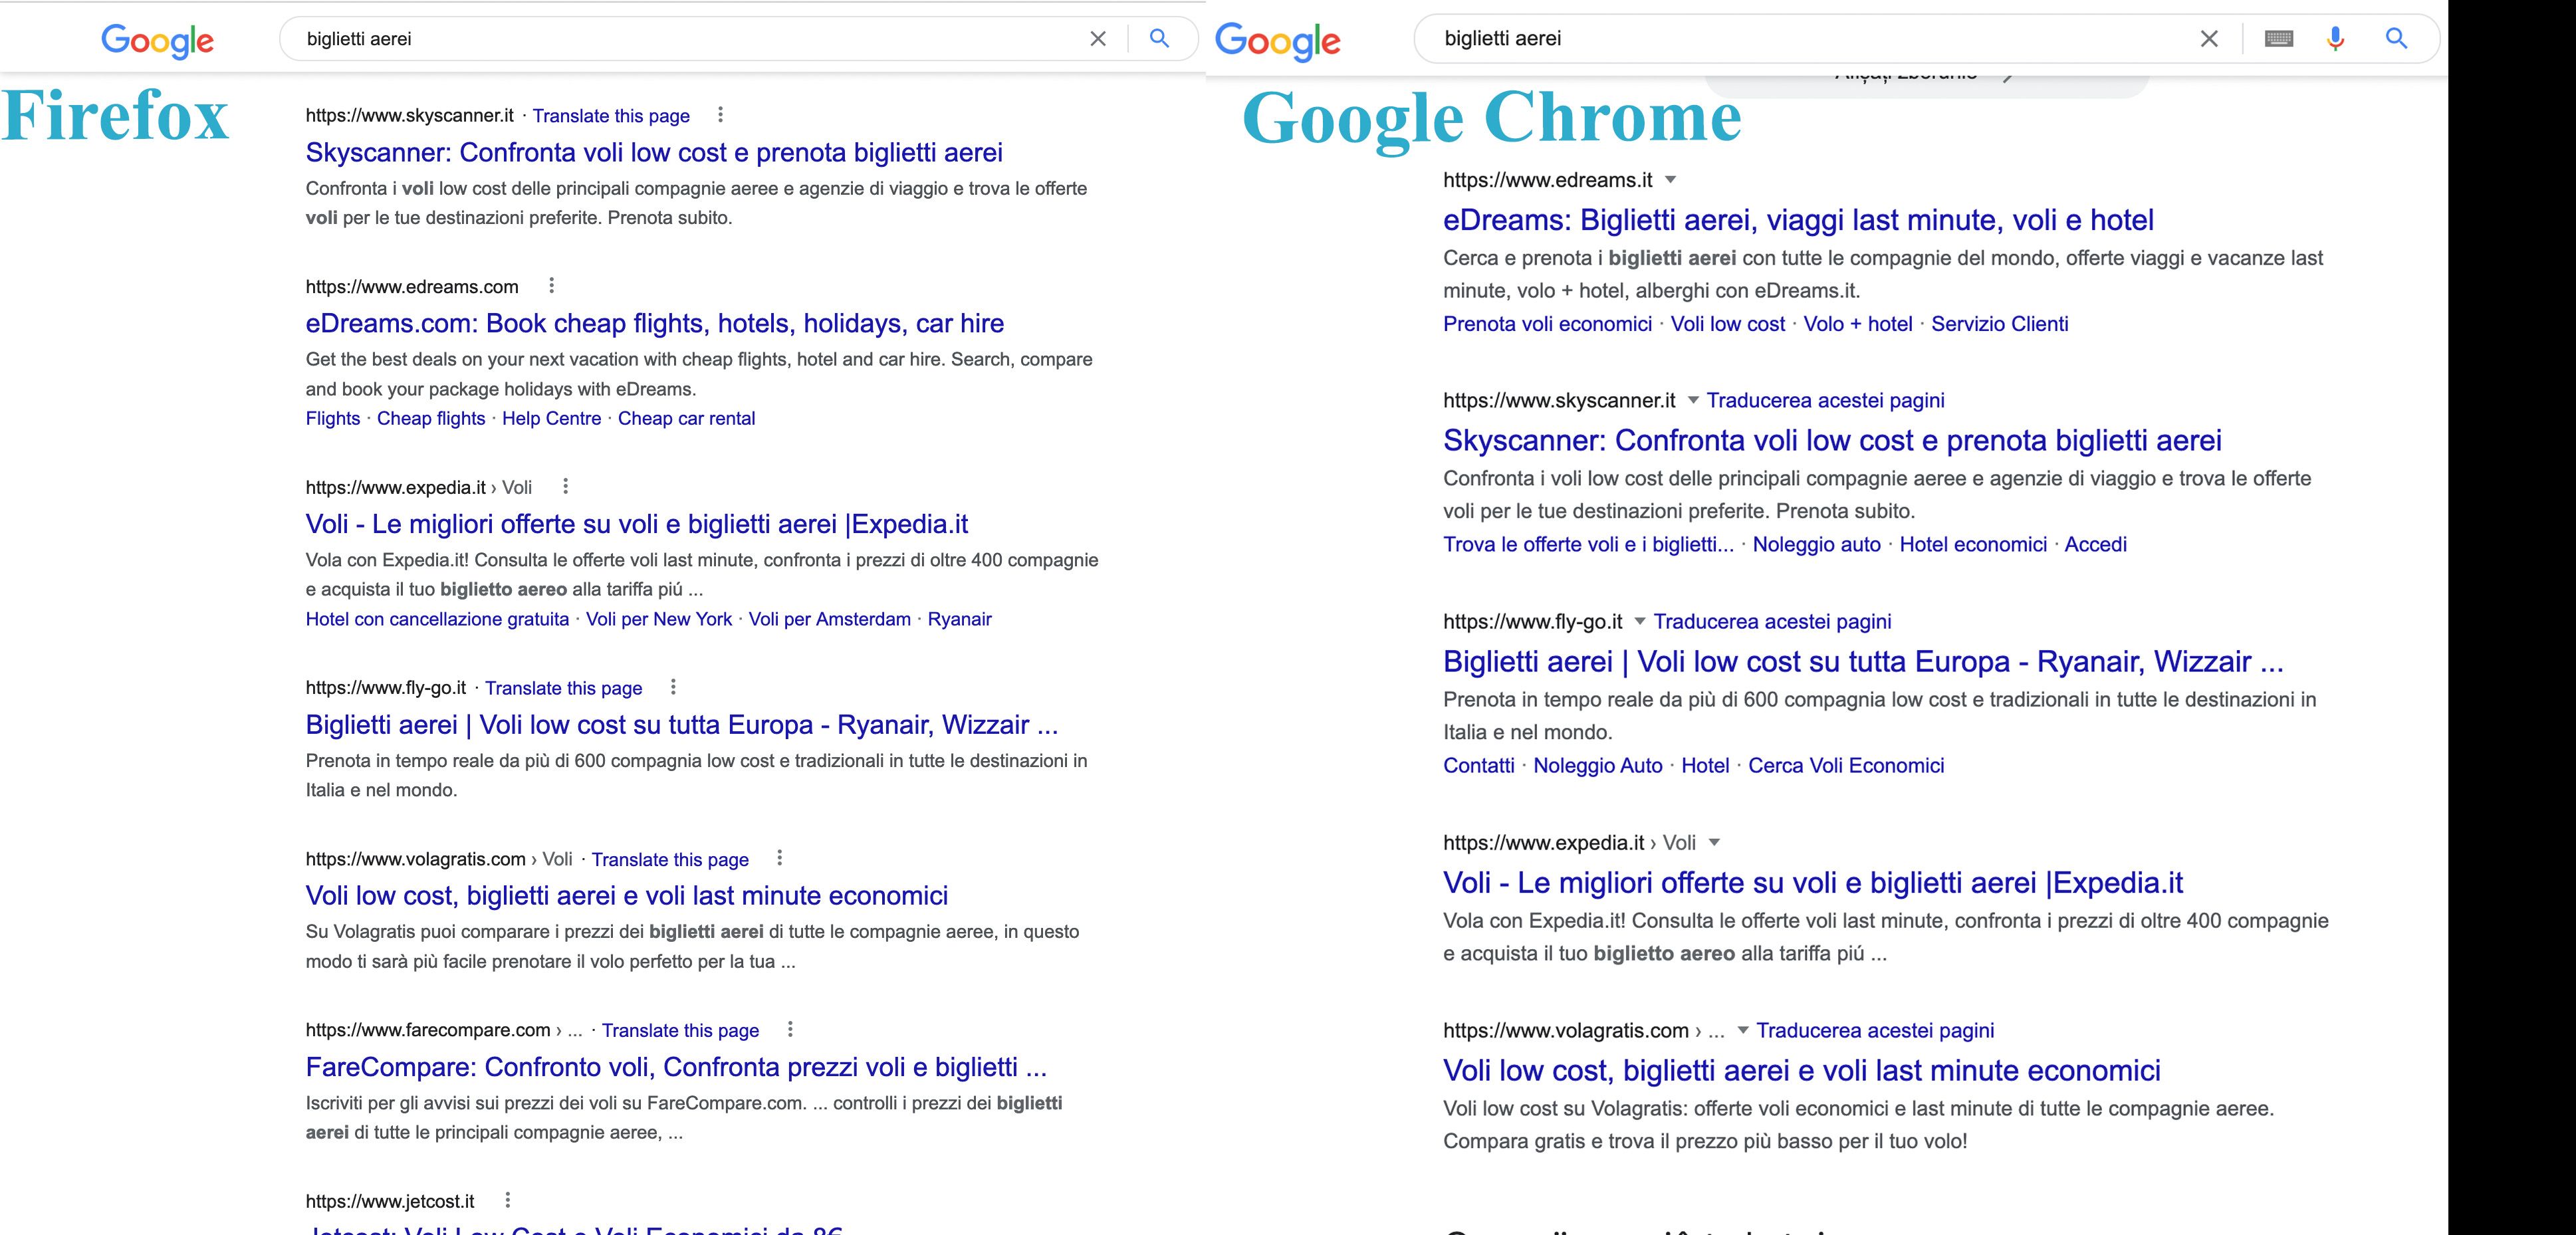Click Traducerea acestei pagini next to fly-go.it

click(x=1772, y=621)
